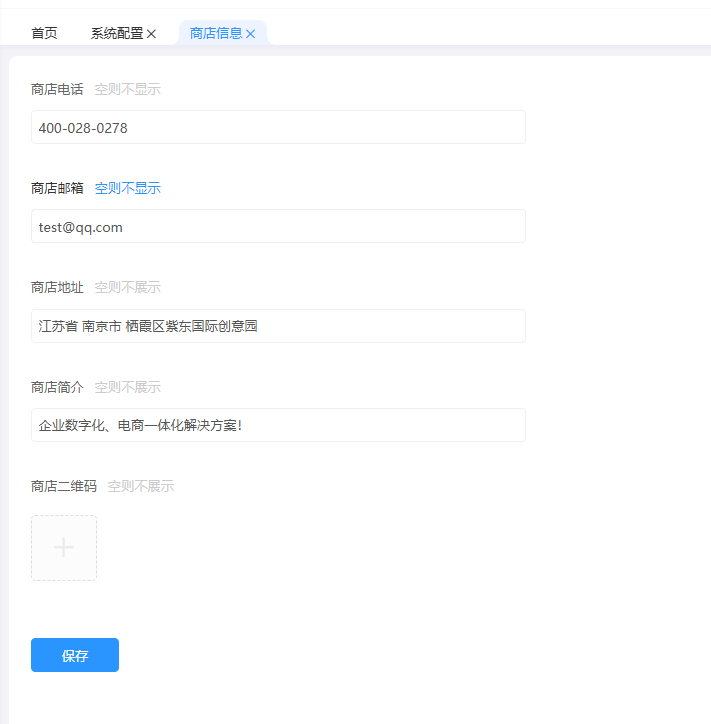Select the 商店信息 tab
The height and width of the screenshot is (724, 711).
point(216,33)
